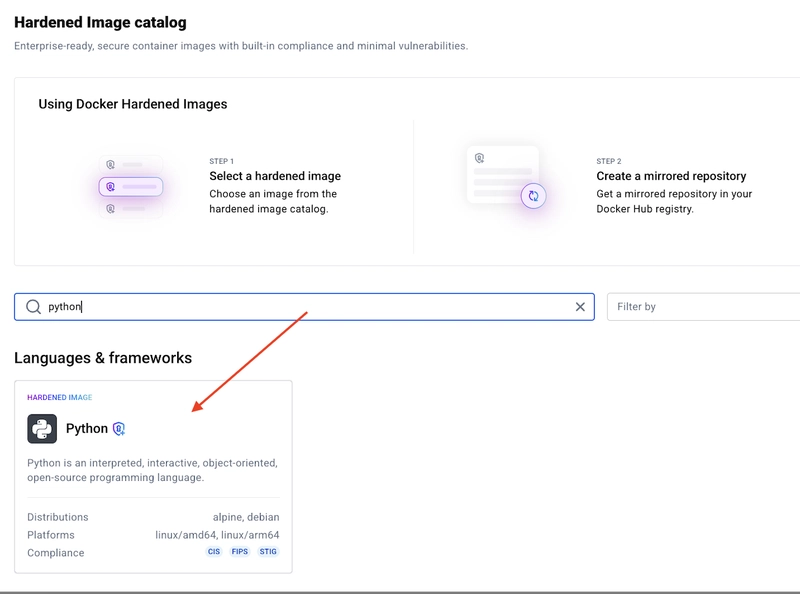
Task: Click the Python description text on the card
Action: click(x=153, y=470)
